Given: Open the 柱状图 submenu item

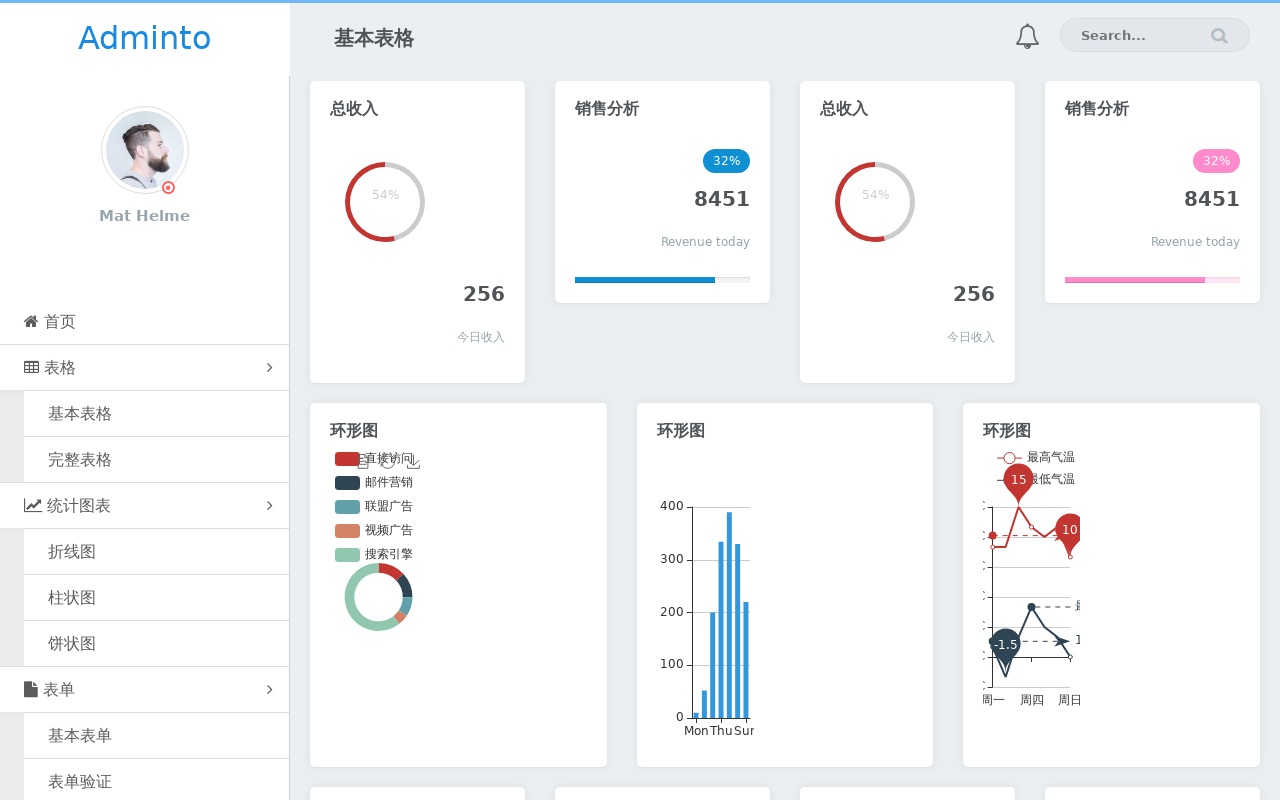Looking at the screenshot, I should point(156,597).
